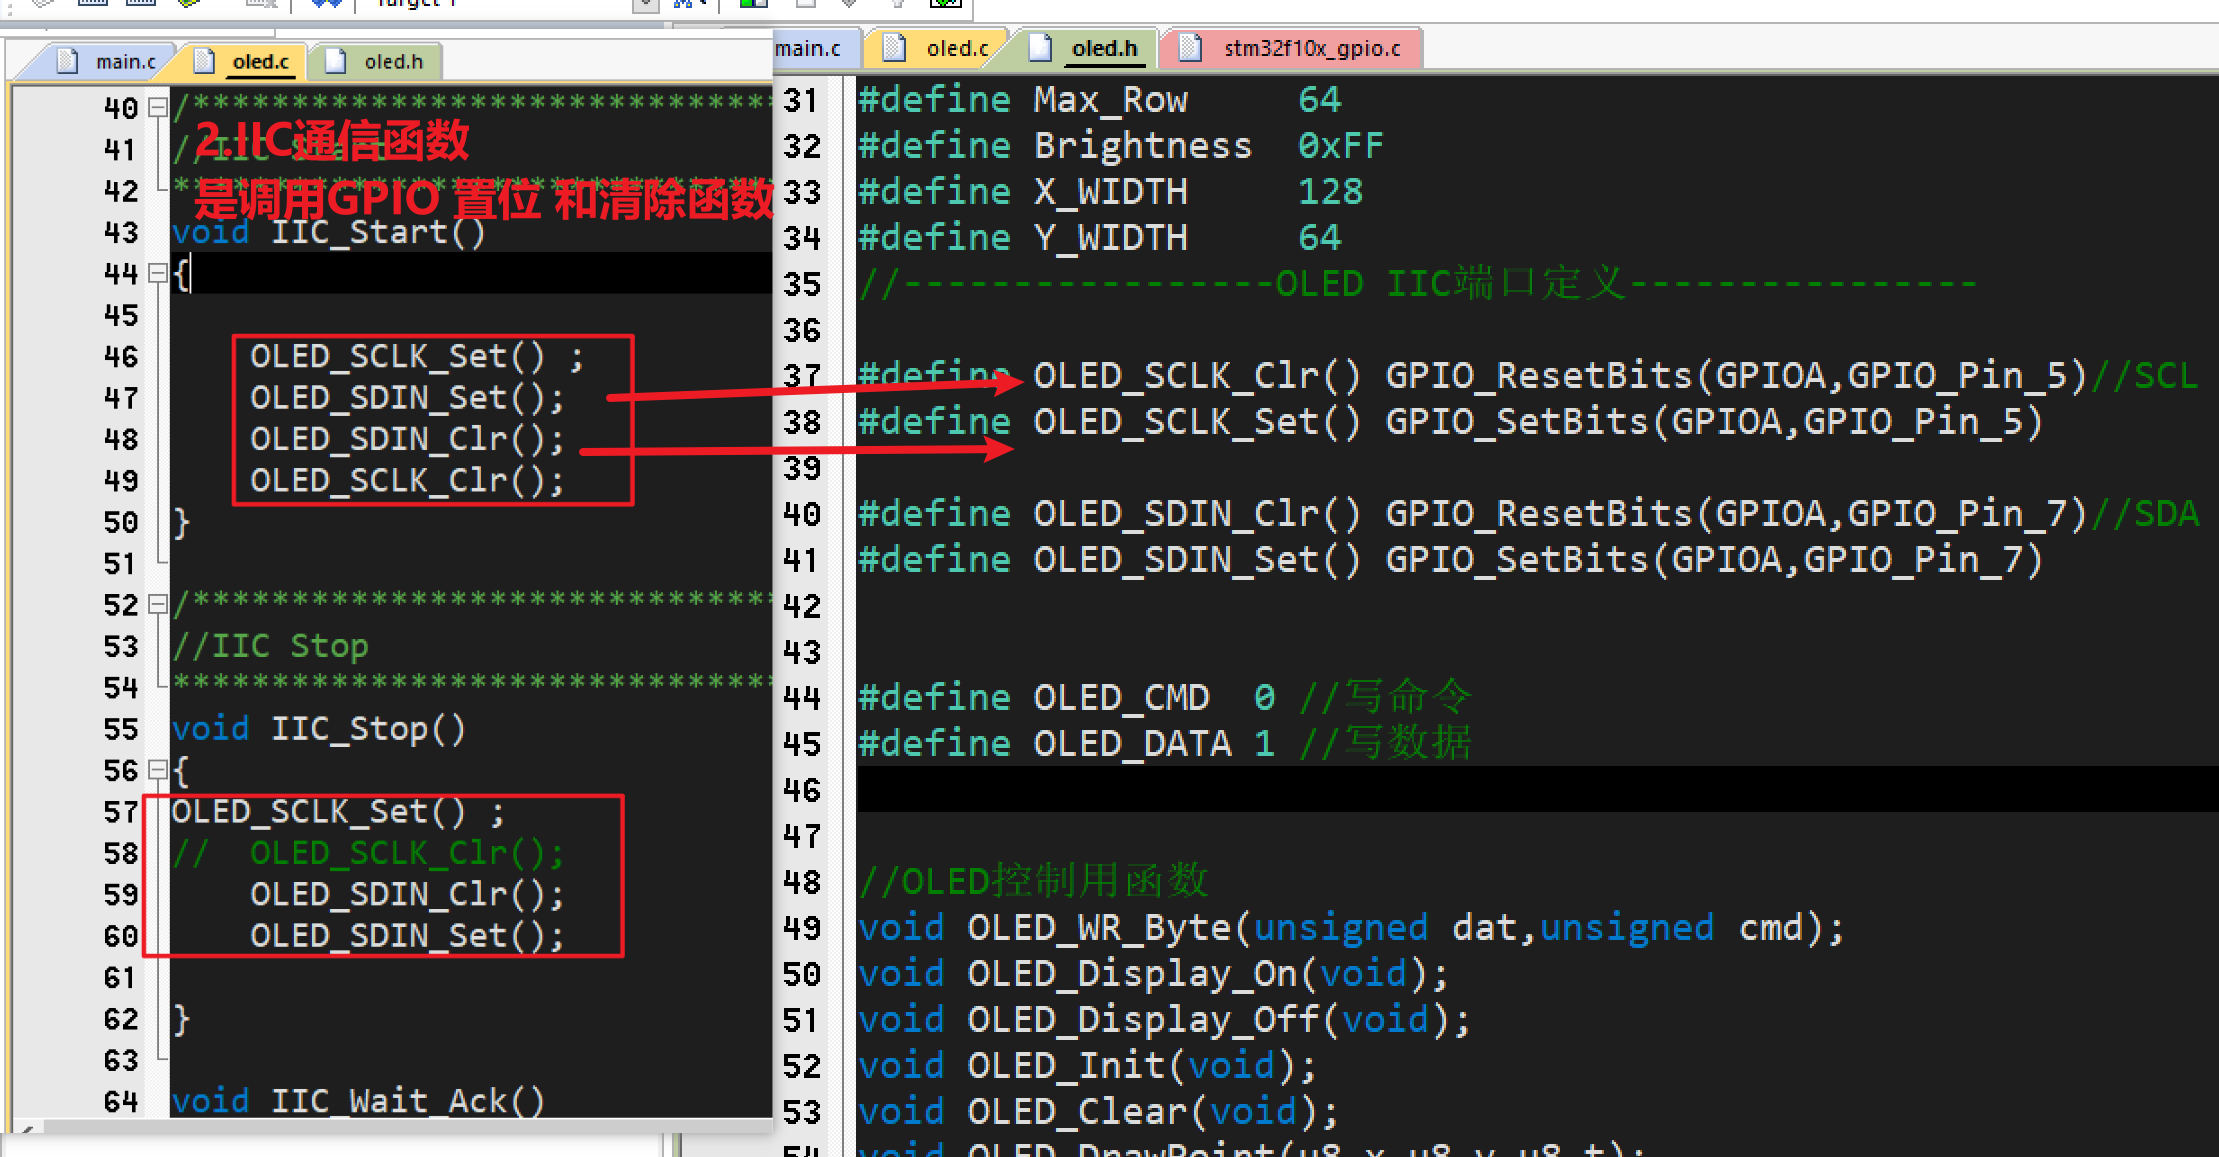Click line 46 'OLED_SCLK_Set() ;' in IIC_Start
Screen dimensions: 2219x1157
[416, 356]
